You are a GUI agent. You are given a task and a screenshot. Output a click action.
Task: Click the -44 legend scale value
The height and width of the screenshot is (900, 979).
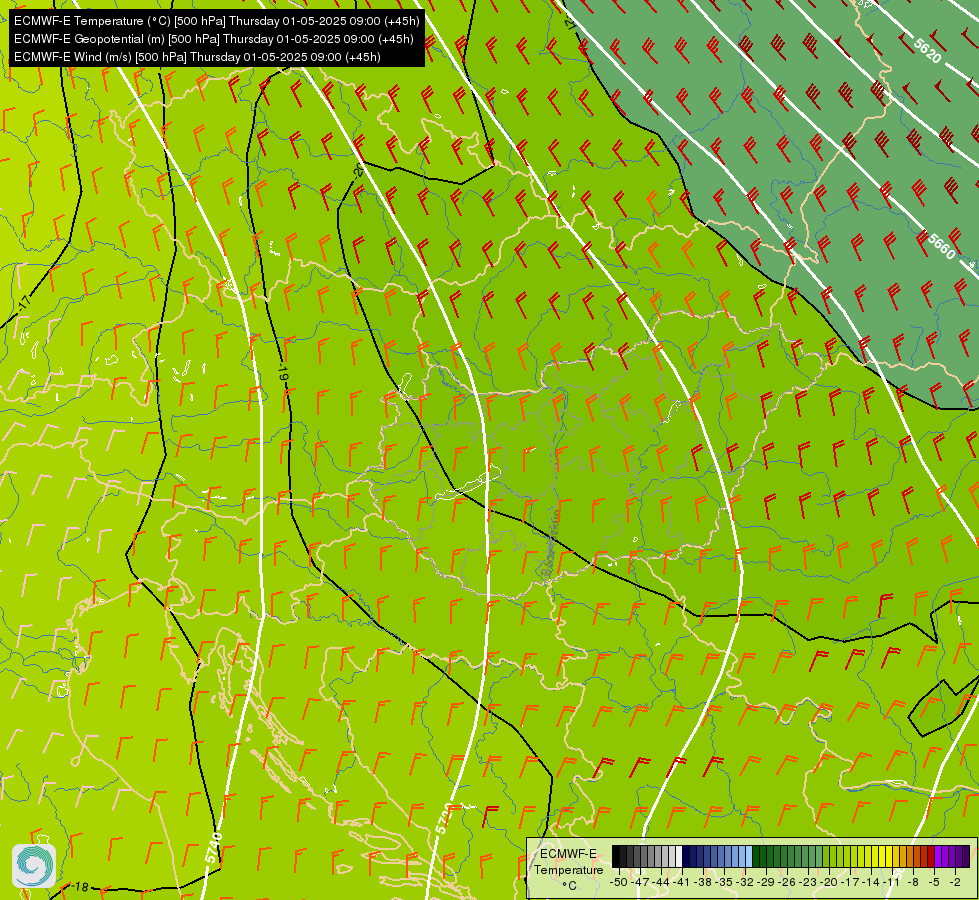(661, 882)
